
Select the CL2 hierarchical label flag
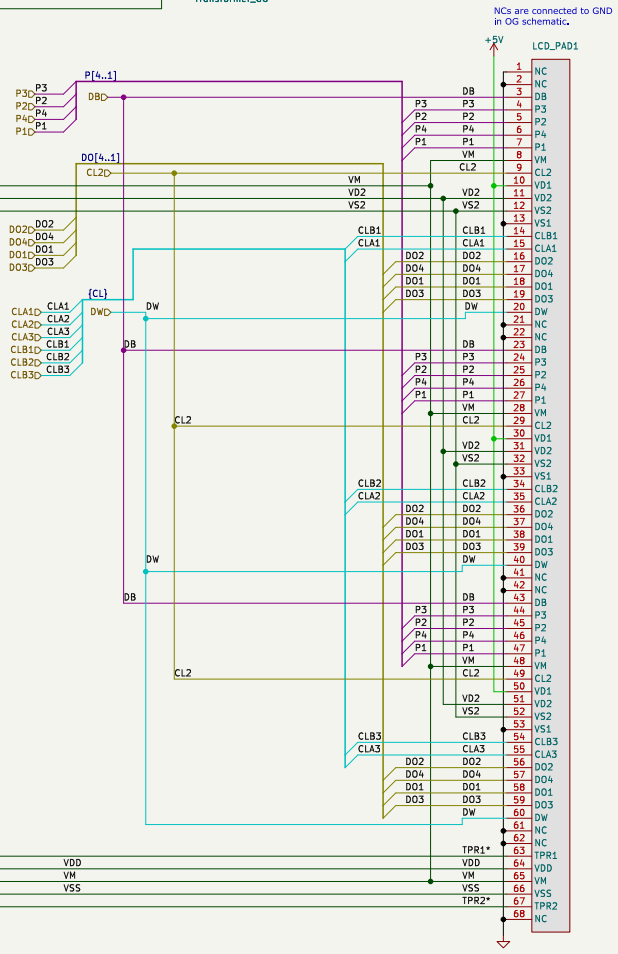pos(97,173)
